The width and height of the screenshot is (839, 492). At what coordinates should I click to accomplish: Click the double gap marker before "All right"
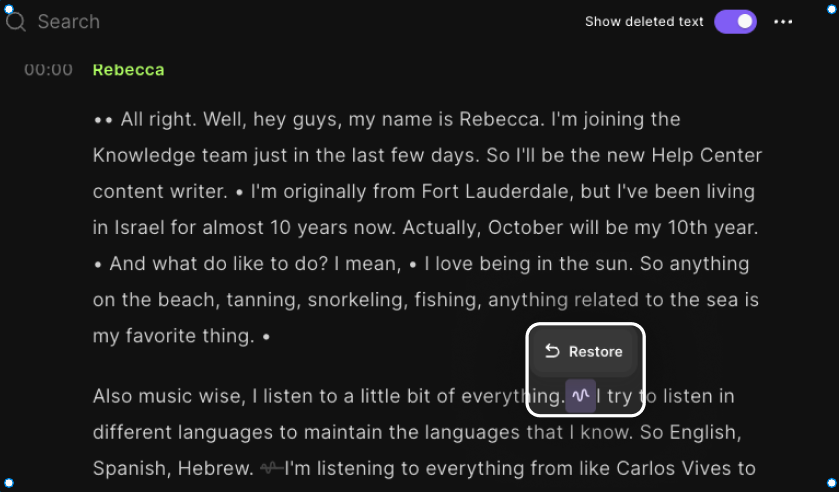tap(103, 120)
